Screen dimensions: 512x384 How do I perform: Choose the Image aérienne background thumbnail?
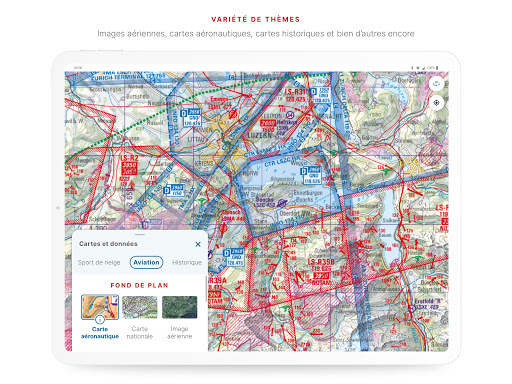(x=179, y=307)
